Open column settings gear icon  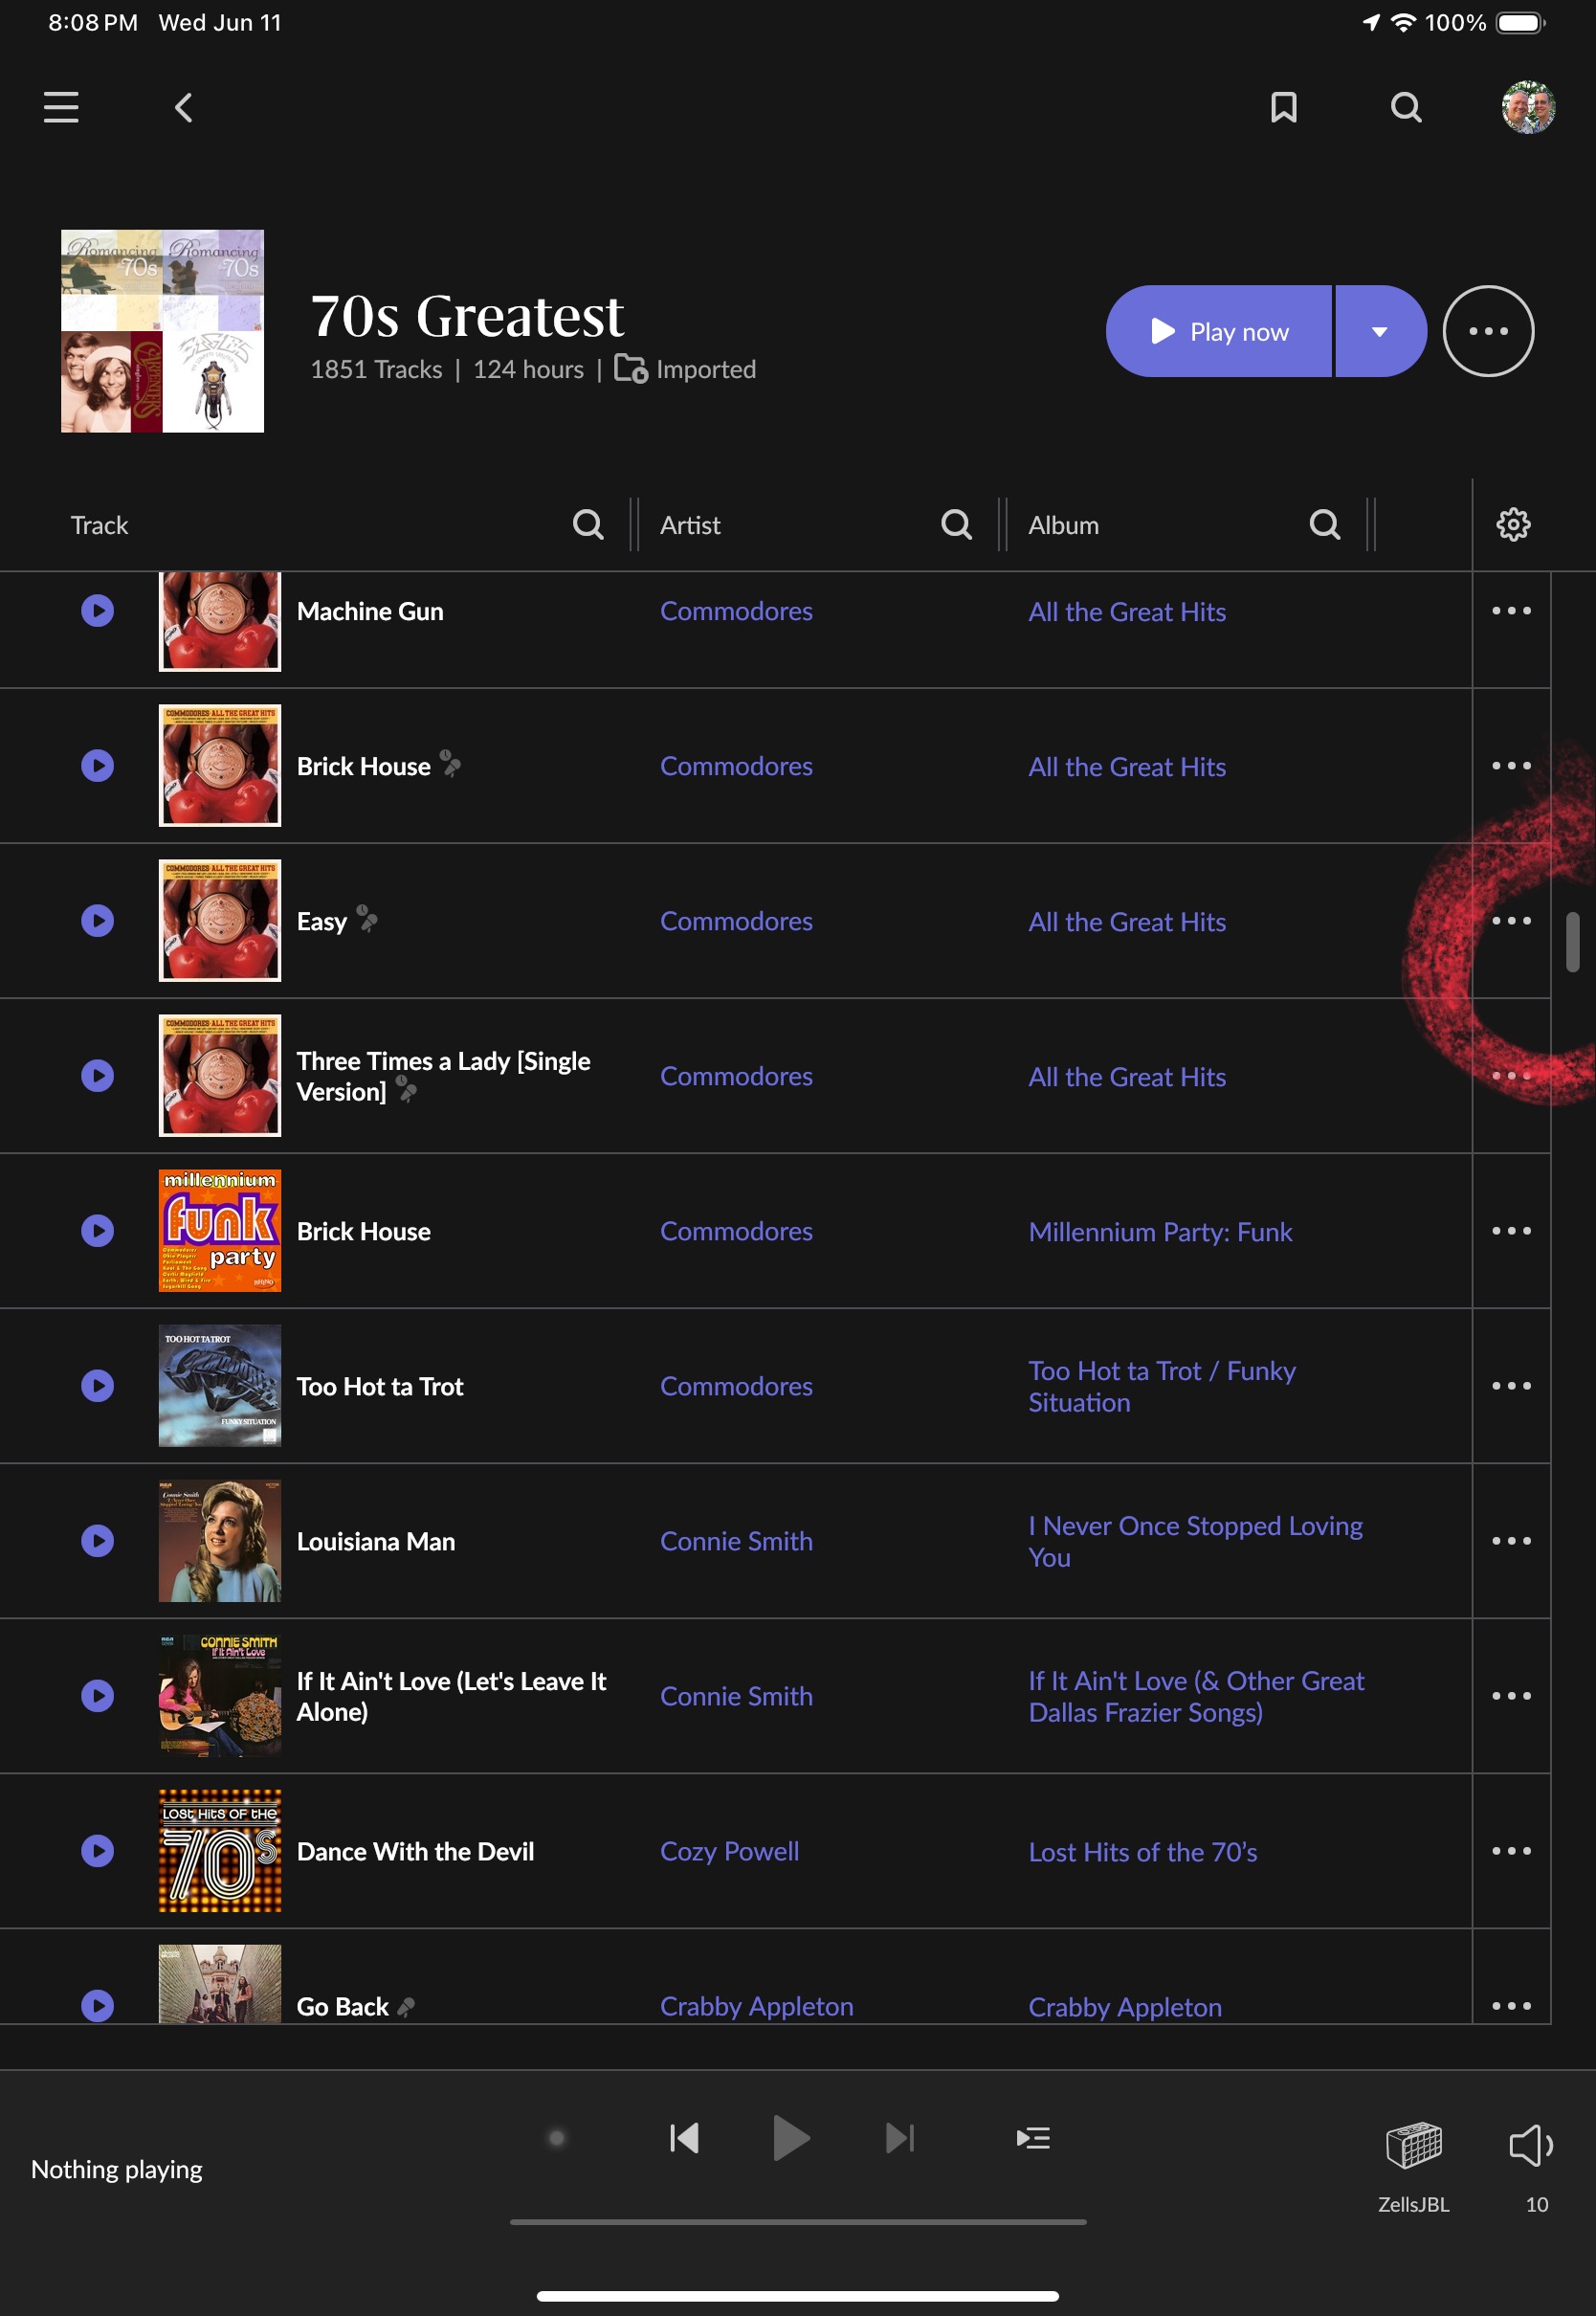click(1513, 524)
